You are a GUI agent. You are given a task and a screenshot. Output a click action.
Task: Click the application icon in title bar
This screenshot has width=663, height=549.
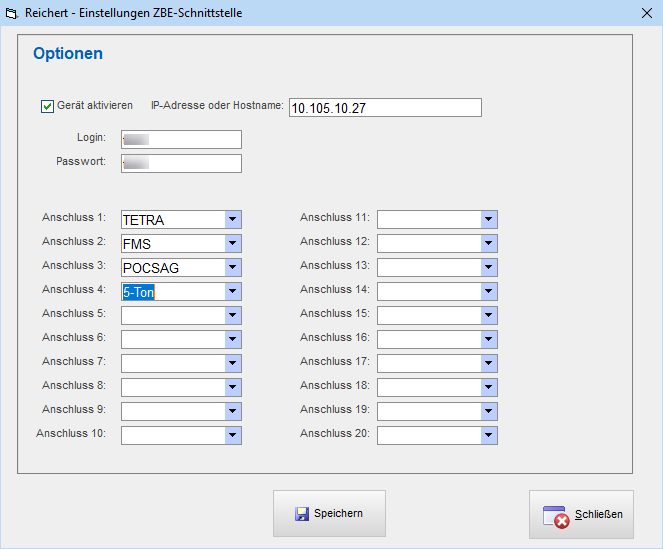click(12, 14)
